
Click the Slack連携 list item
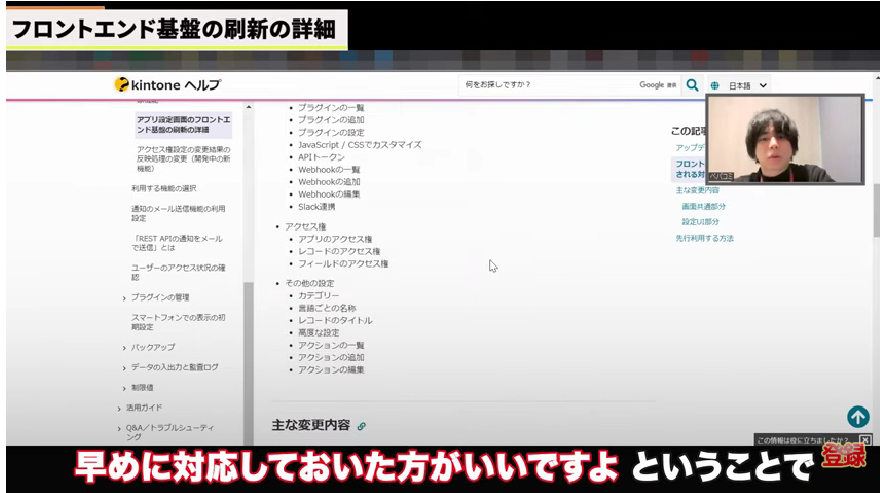point(317,207)
